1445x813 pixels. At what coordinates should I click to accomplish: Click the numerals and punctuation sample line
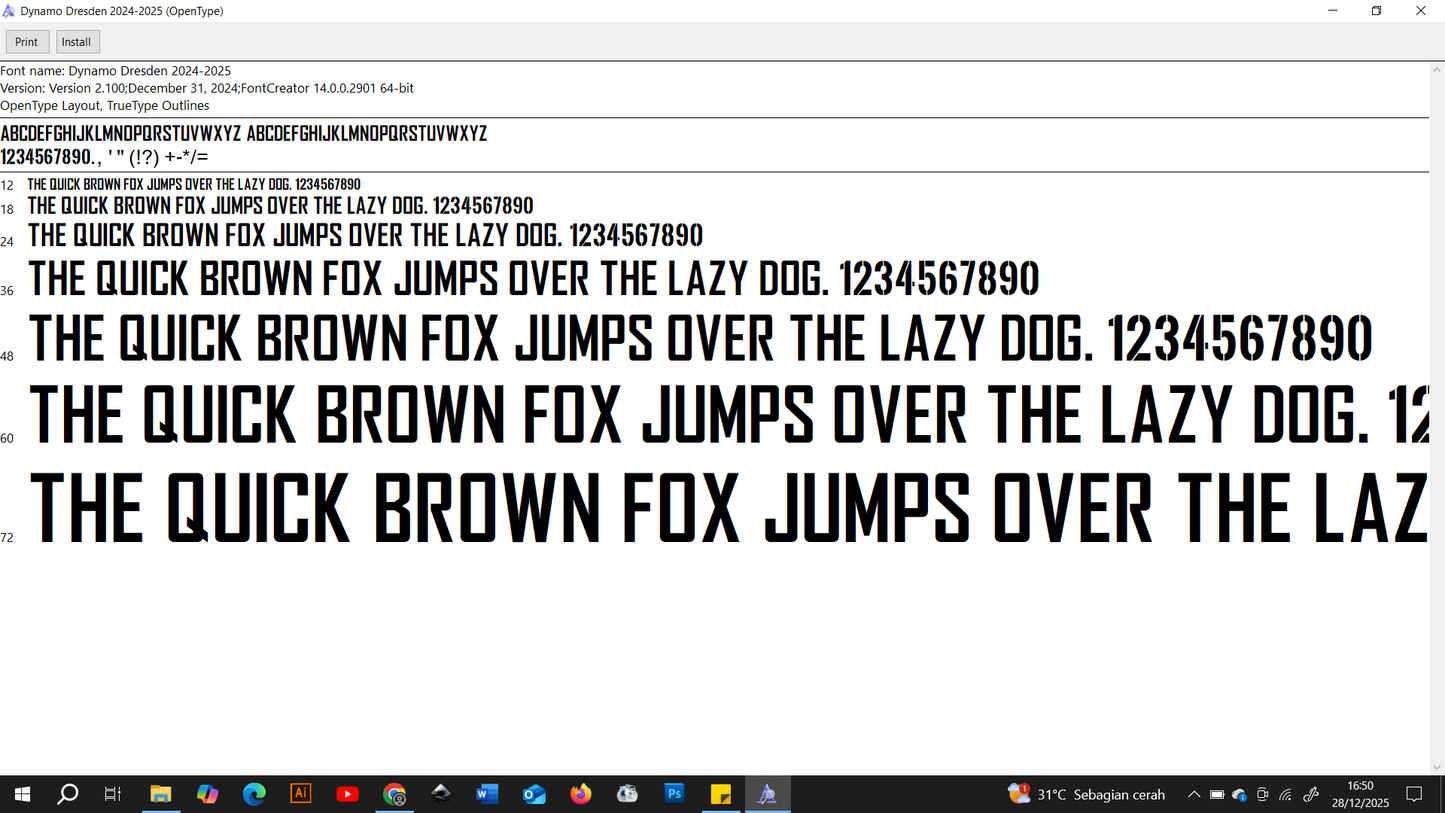(x=104, y=157)
